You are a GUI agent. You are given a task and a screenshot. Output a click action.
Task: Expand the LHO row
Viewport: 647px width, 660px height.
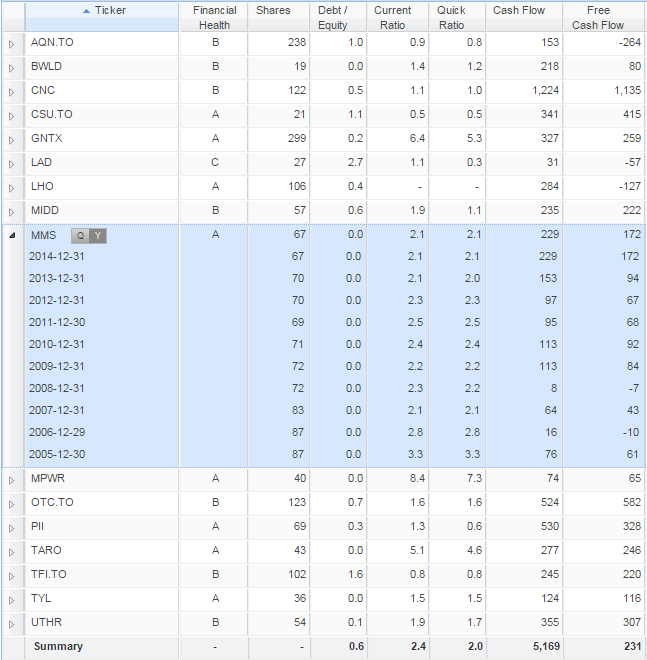tap(12, 188)
